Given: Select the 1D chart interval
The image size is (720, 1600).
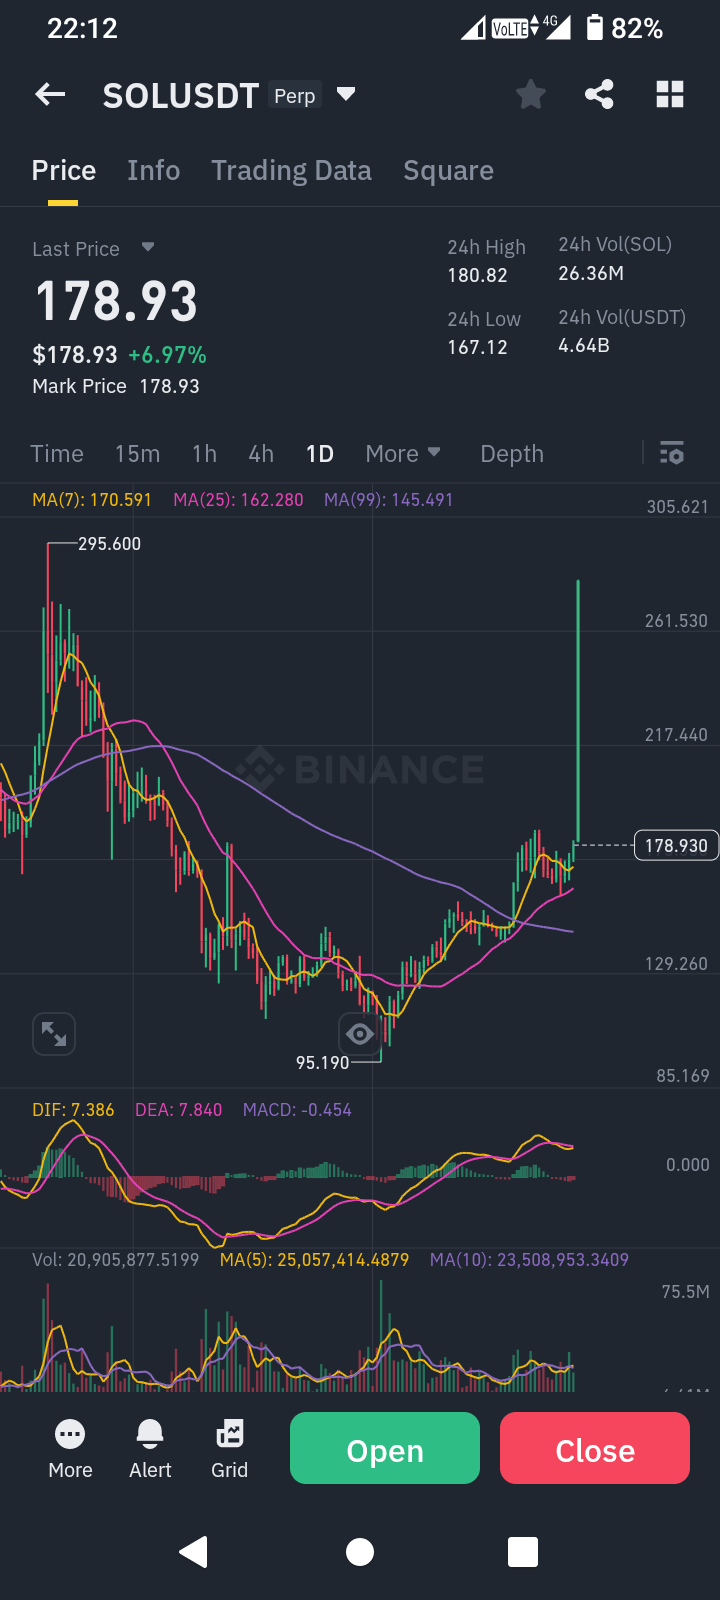Looking at the screenshot, I should click(319, 453).
